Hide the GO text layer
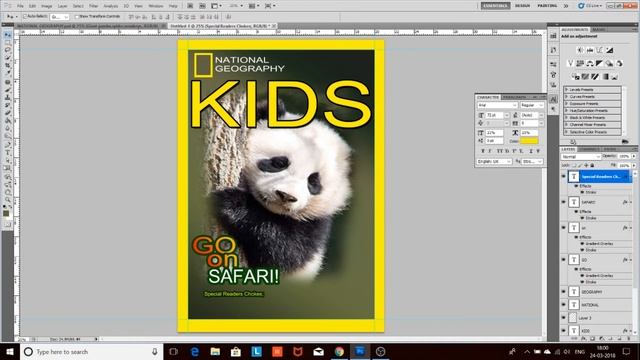Image resolution: width=640 pixels, height=360 pixels. [564, 260]
